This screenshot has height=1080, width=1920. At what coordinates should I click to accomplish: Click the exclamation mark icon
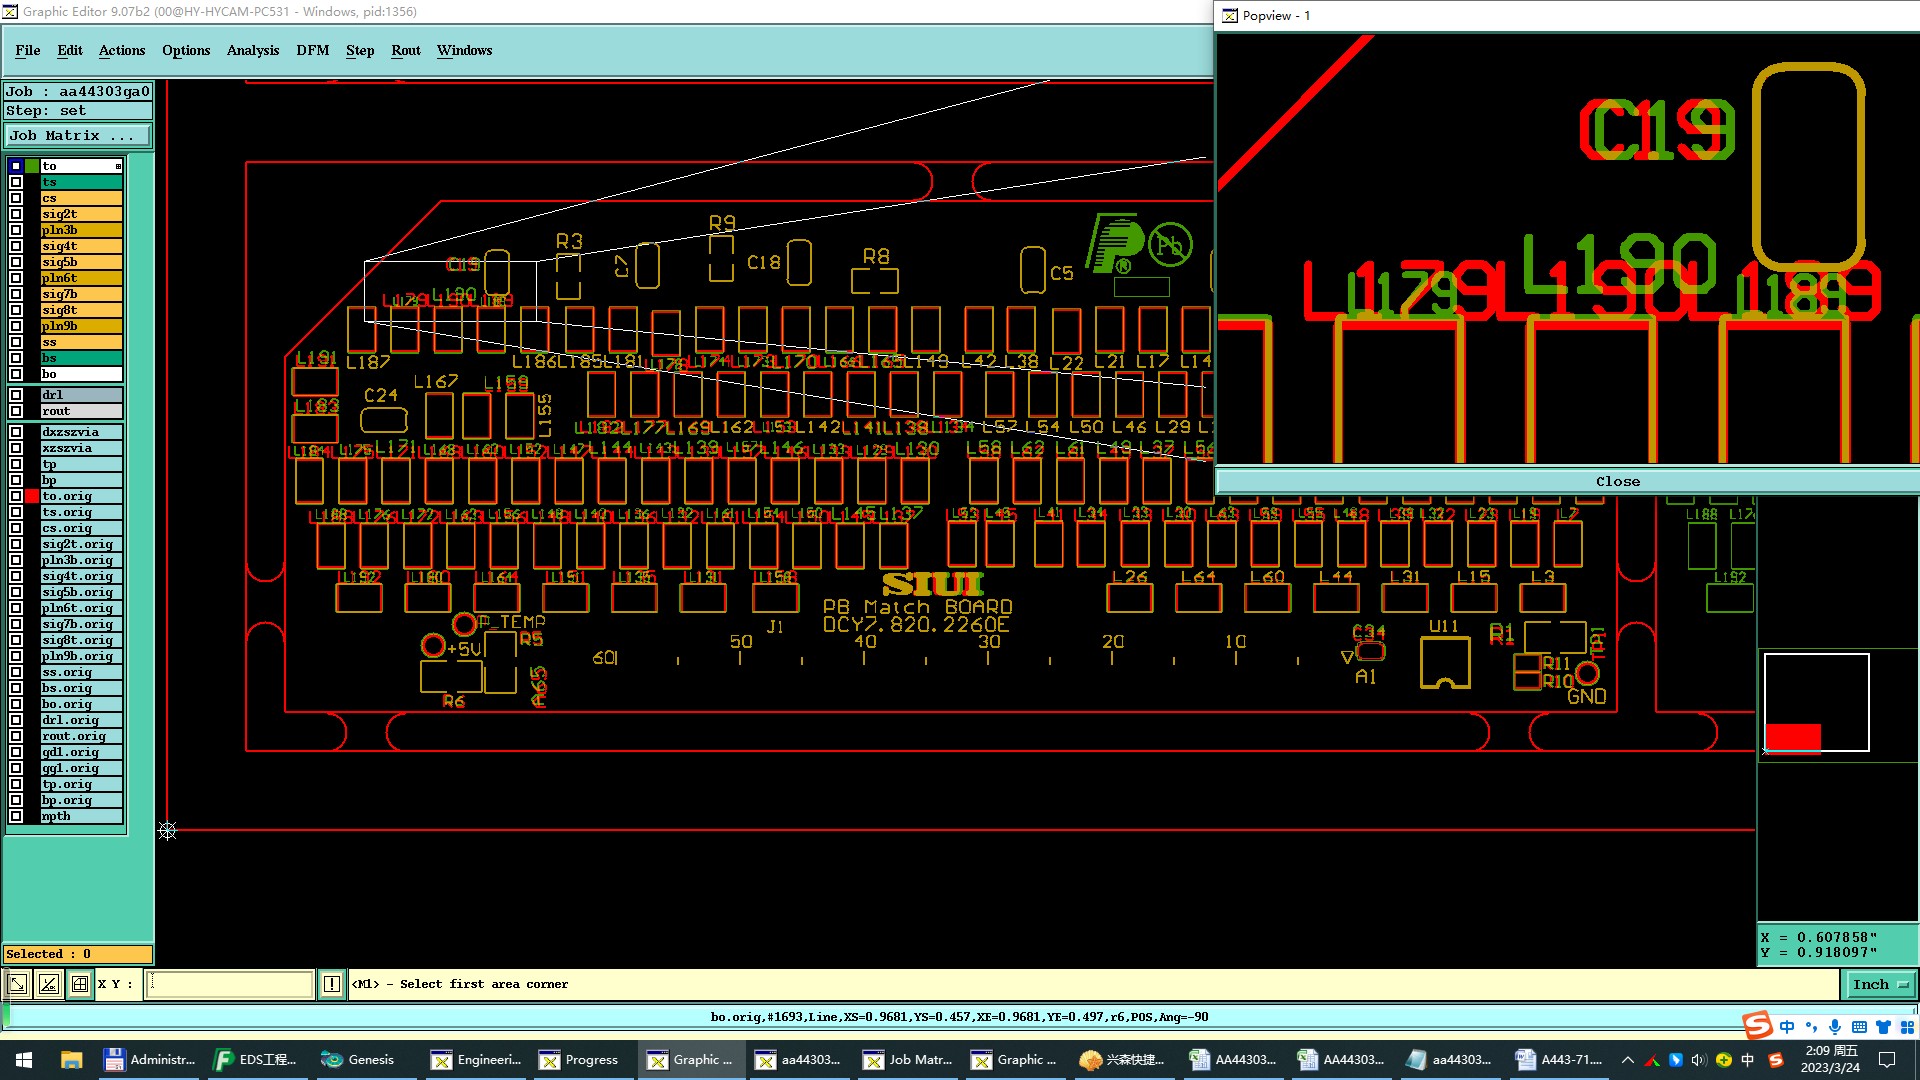pos(332,984)
